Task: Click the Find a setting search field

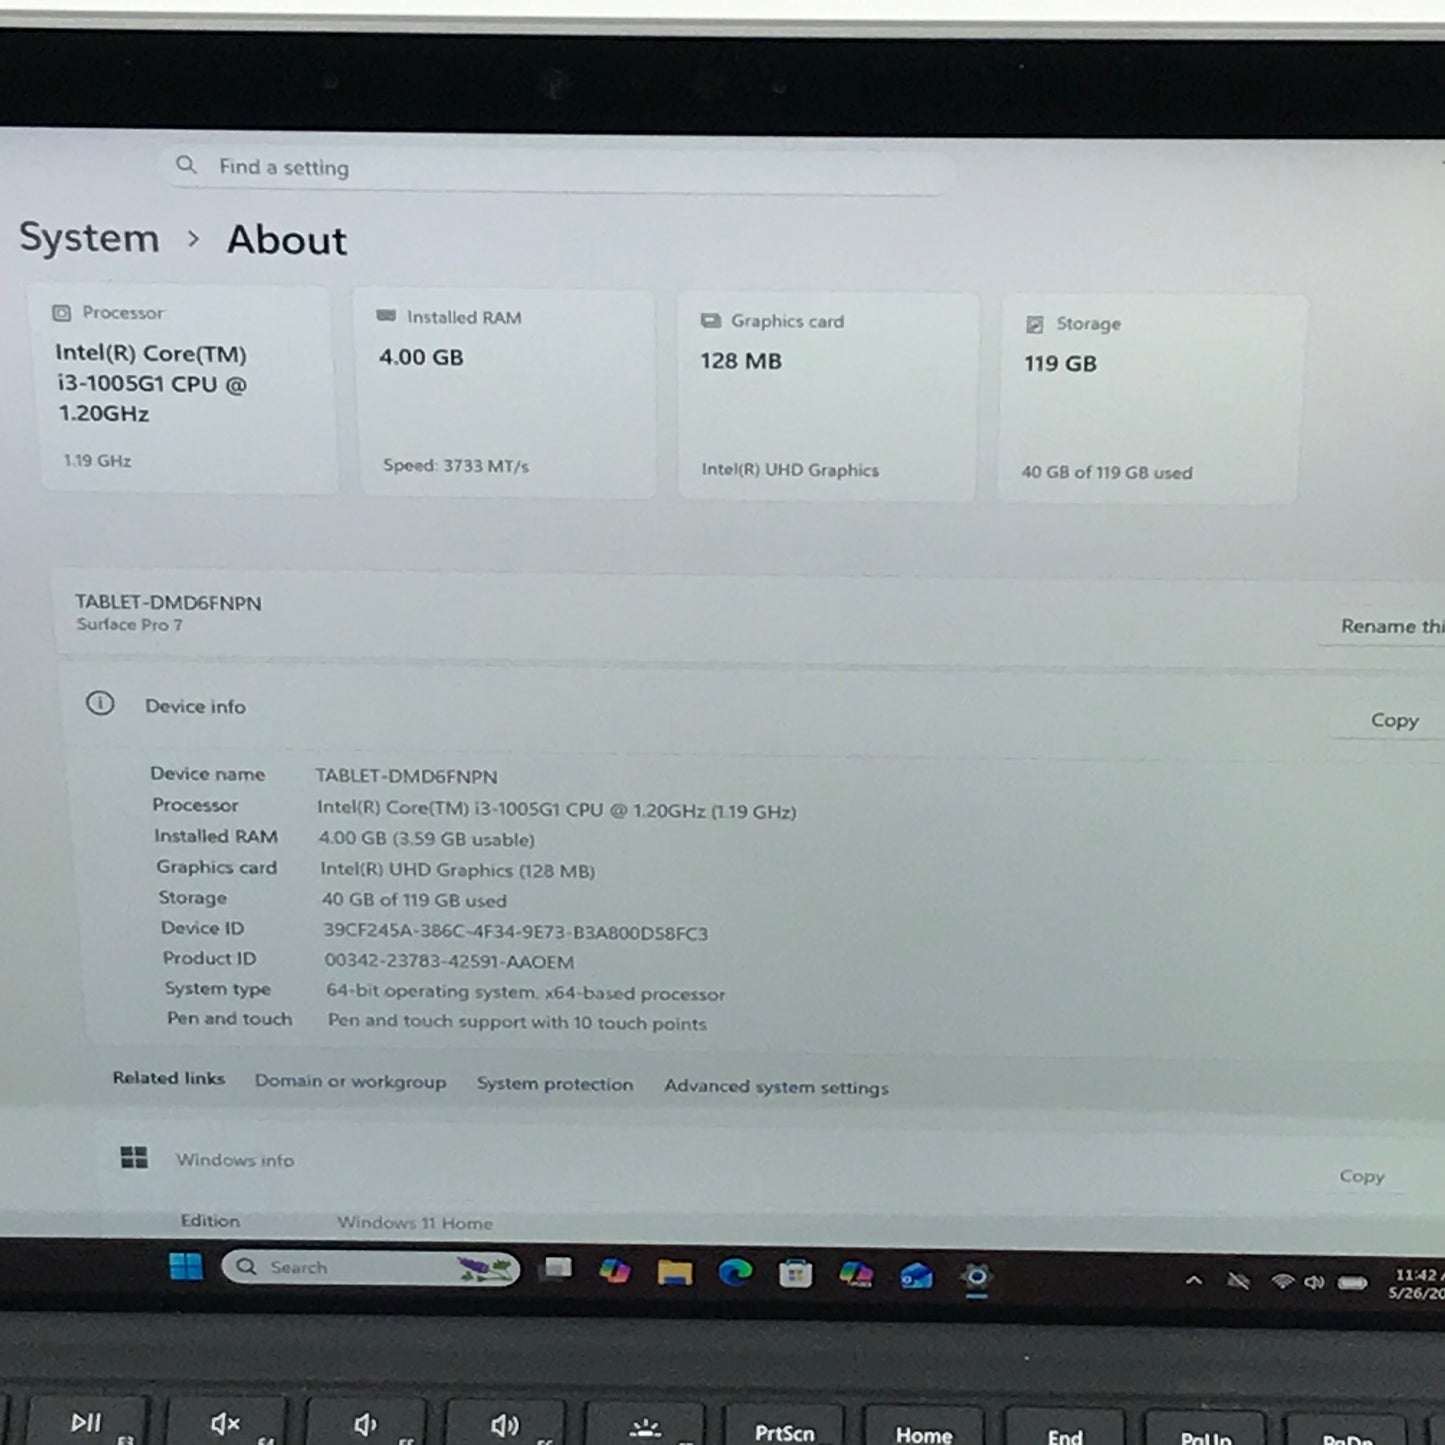Action: tap(560, 168)
